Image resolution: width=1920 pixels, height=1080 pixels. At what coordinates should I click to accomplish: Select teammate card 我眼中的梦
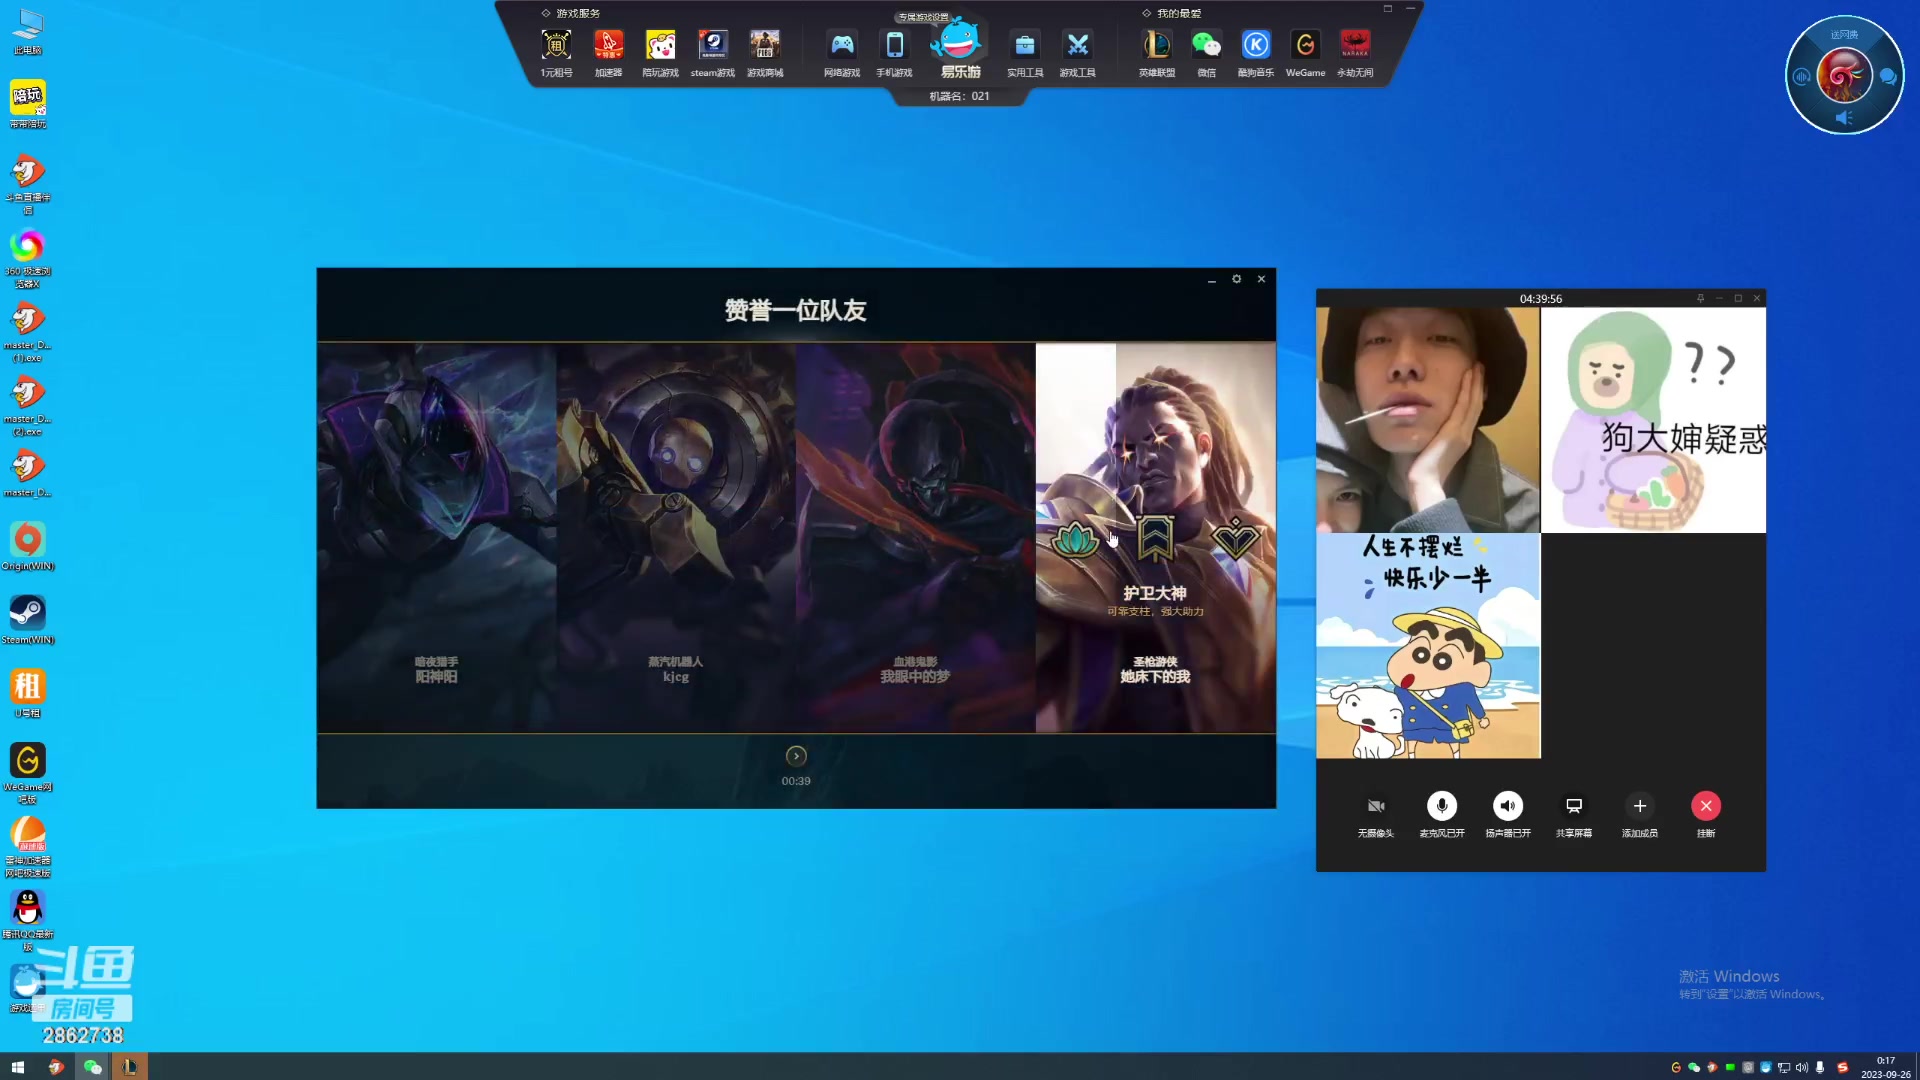pos(915,538)
